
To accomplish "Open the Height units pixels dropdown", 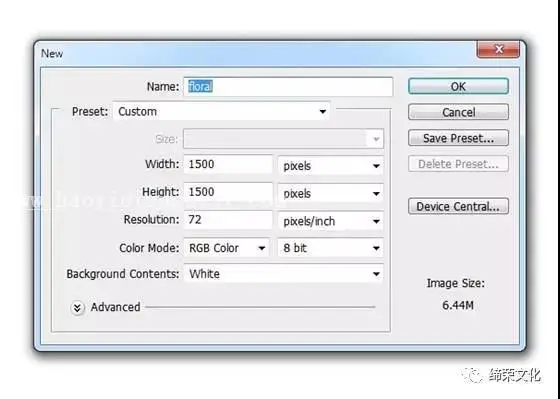I will point(331,193).
